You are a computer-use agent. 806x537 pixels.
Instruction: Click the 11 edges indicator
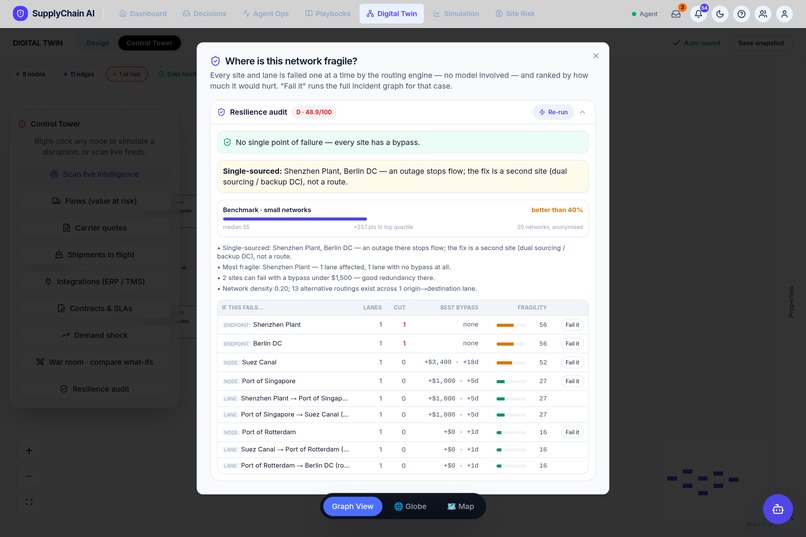click(79, 74)
